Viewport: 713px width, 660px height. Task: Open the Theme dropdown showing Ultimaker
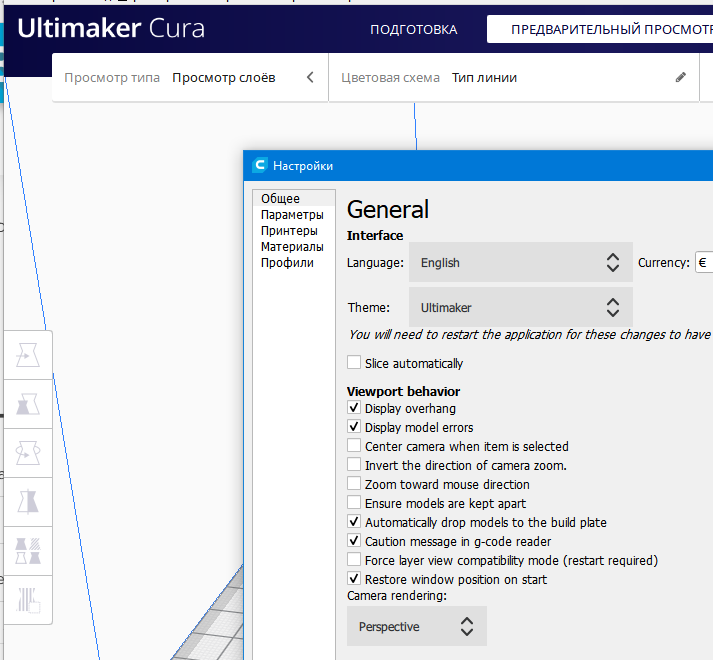[521, 307]
